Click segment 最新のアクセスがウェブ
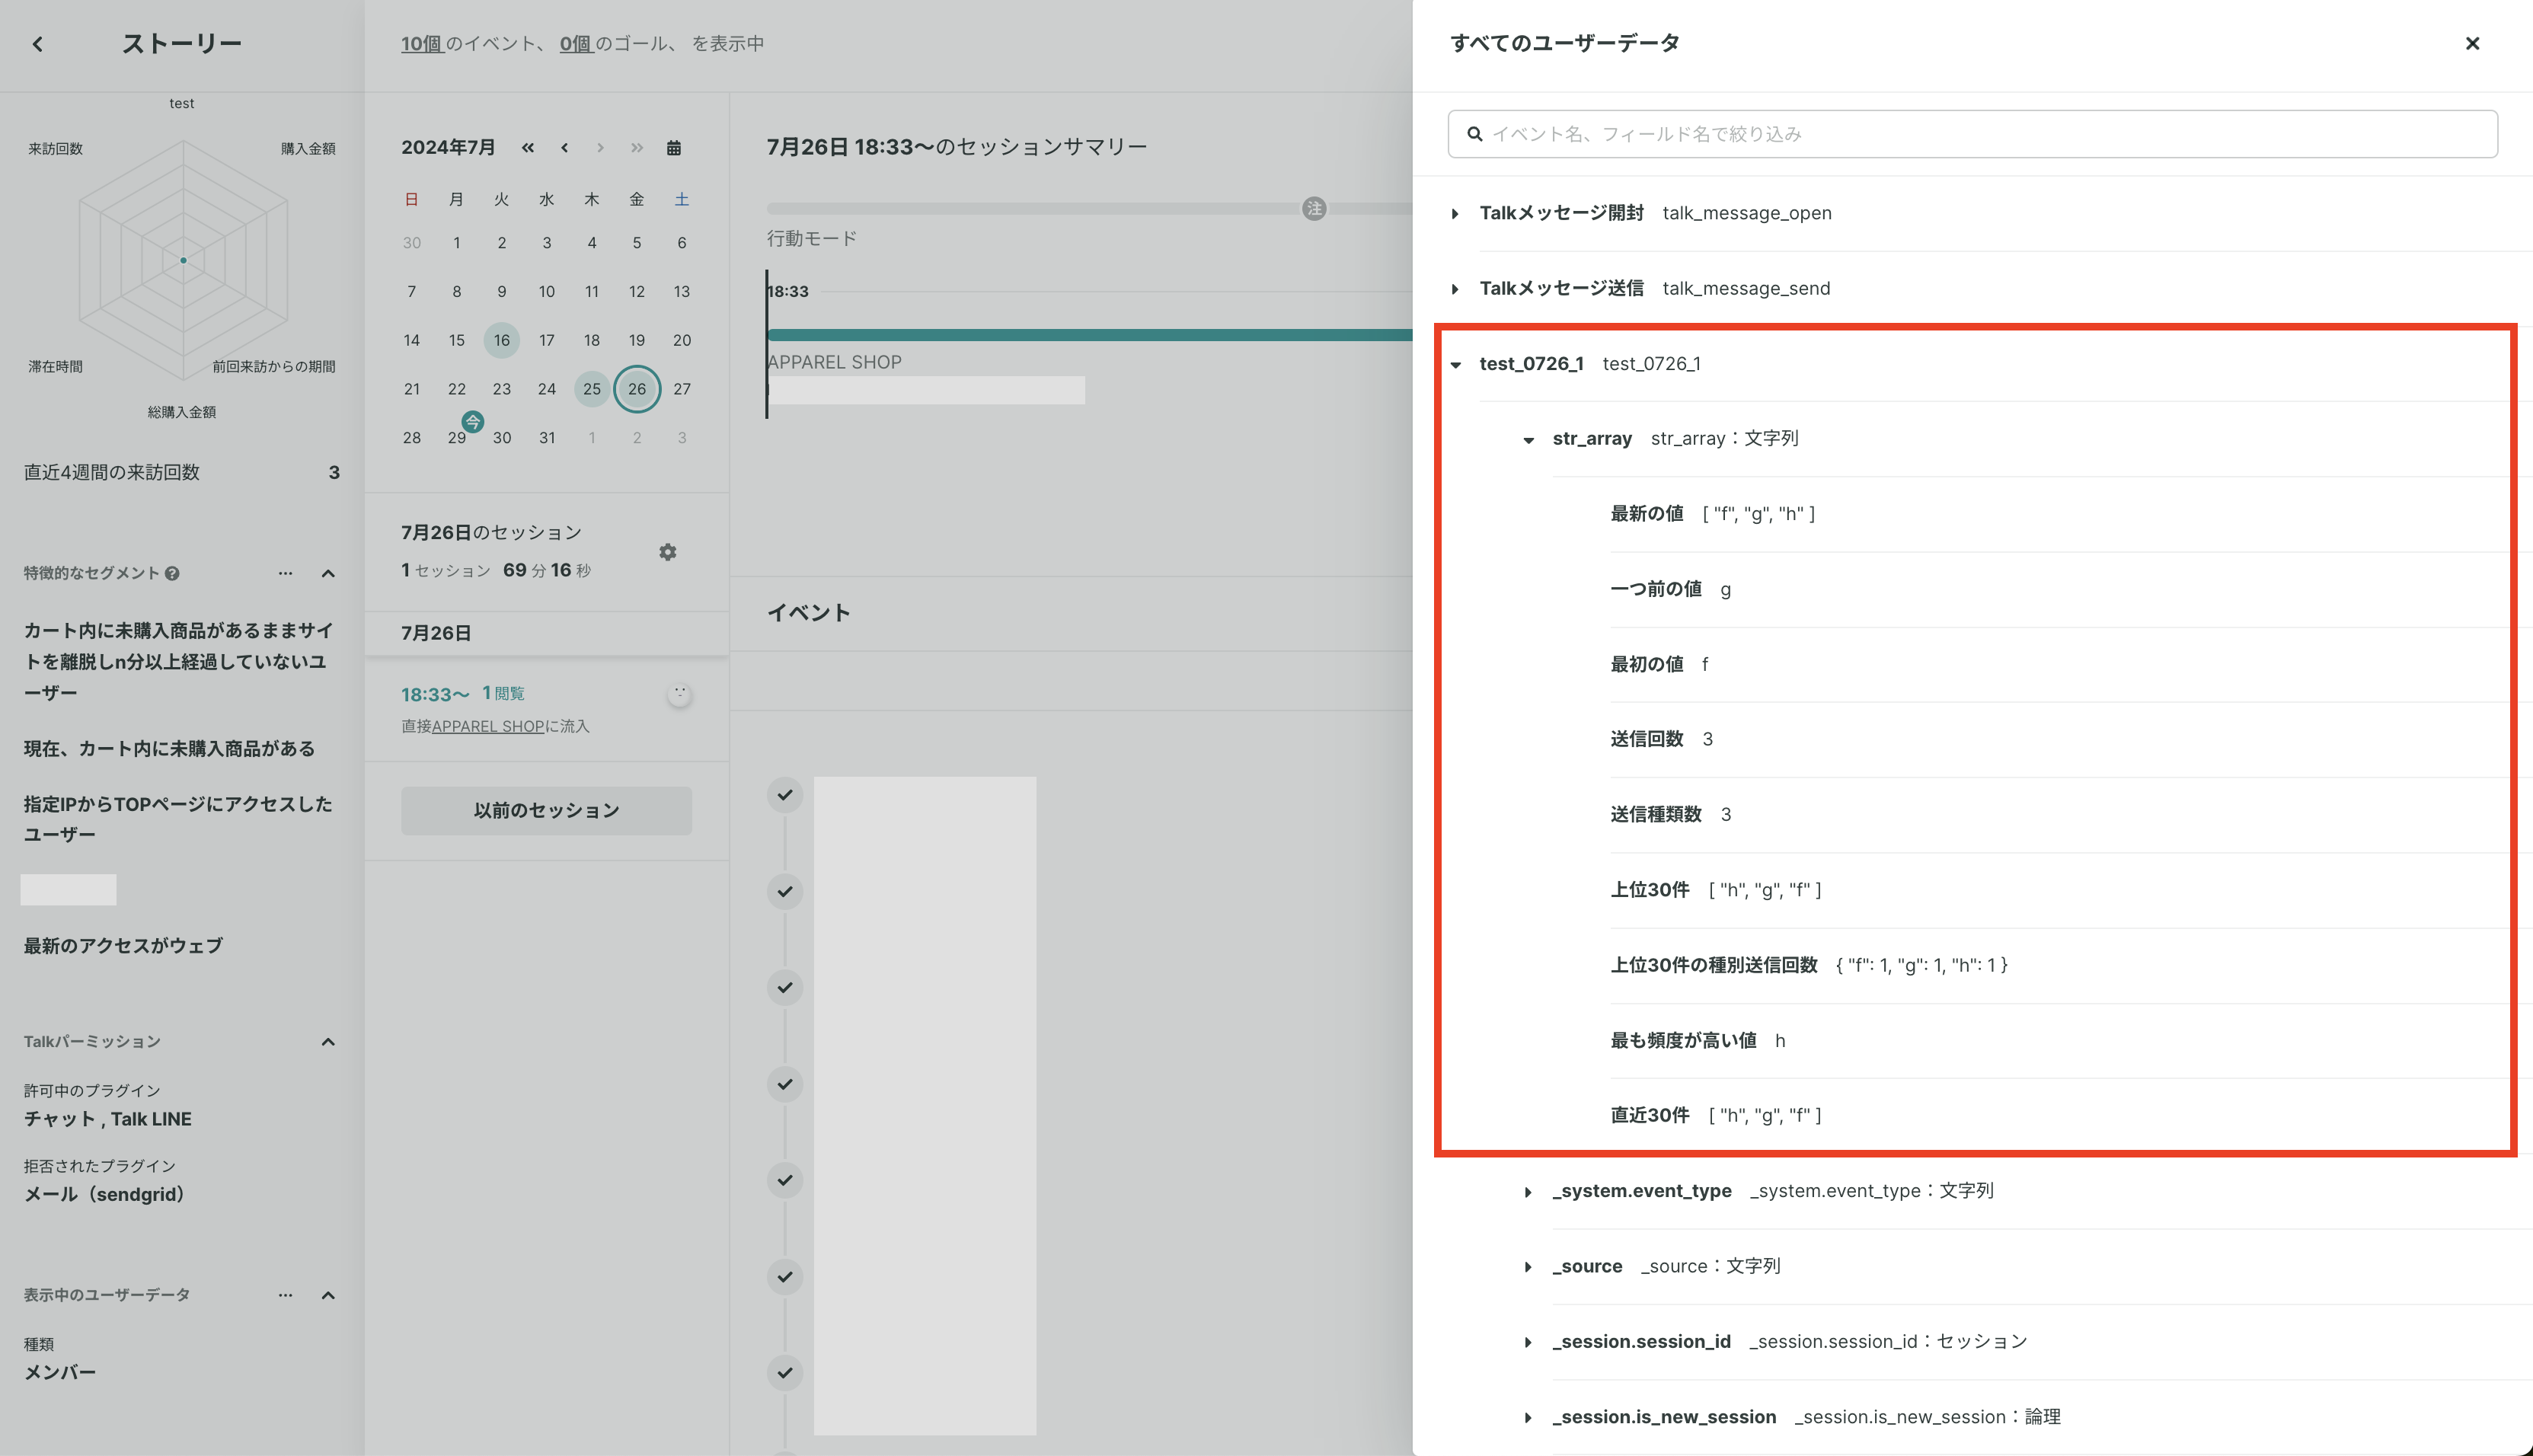The width and height of the screenshot is (2533, 1456). [123, 946]
